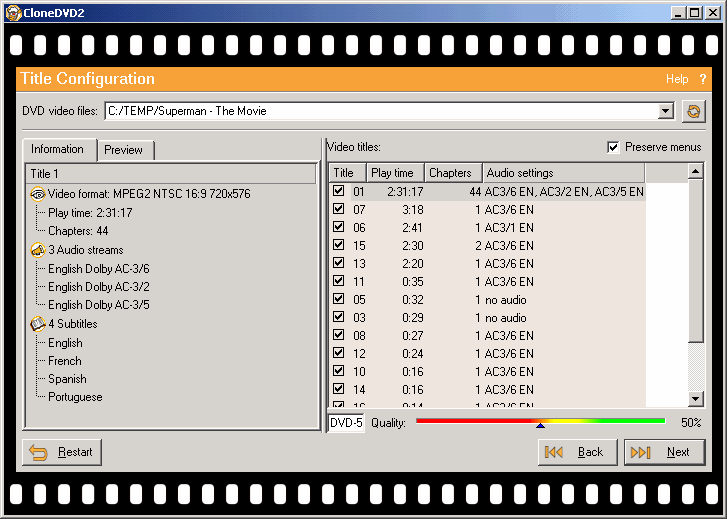Click the CloneDVD2 sheep icon in title bar
The width and height of the screenshot is (727, 519).
pos(11,12)
